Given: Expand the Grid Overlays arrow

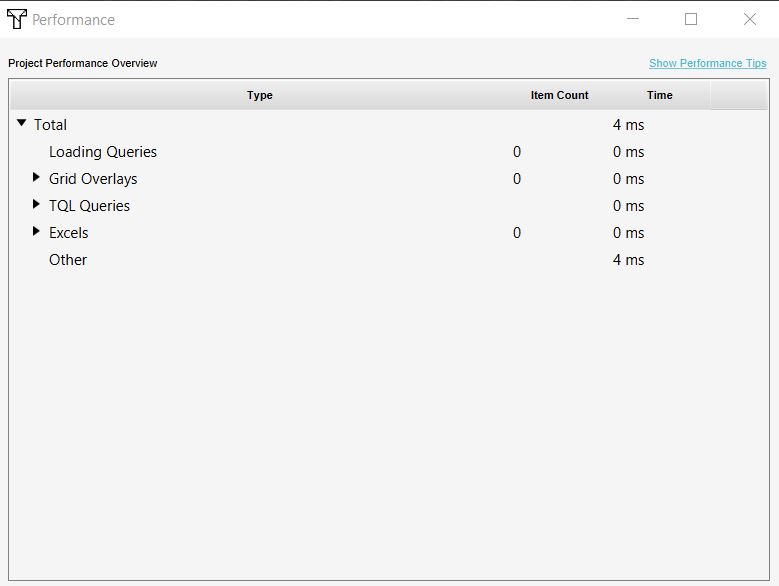Looking at the screenshot, I should pyautogui.click(x=37, y=178).
